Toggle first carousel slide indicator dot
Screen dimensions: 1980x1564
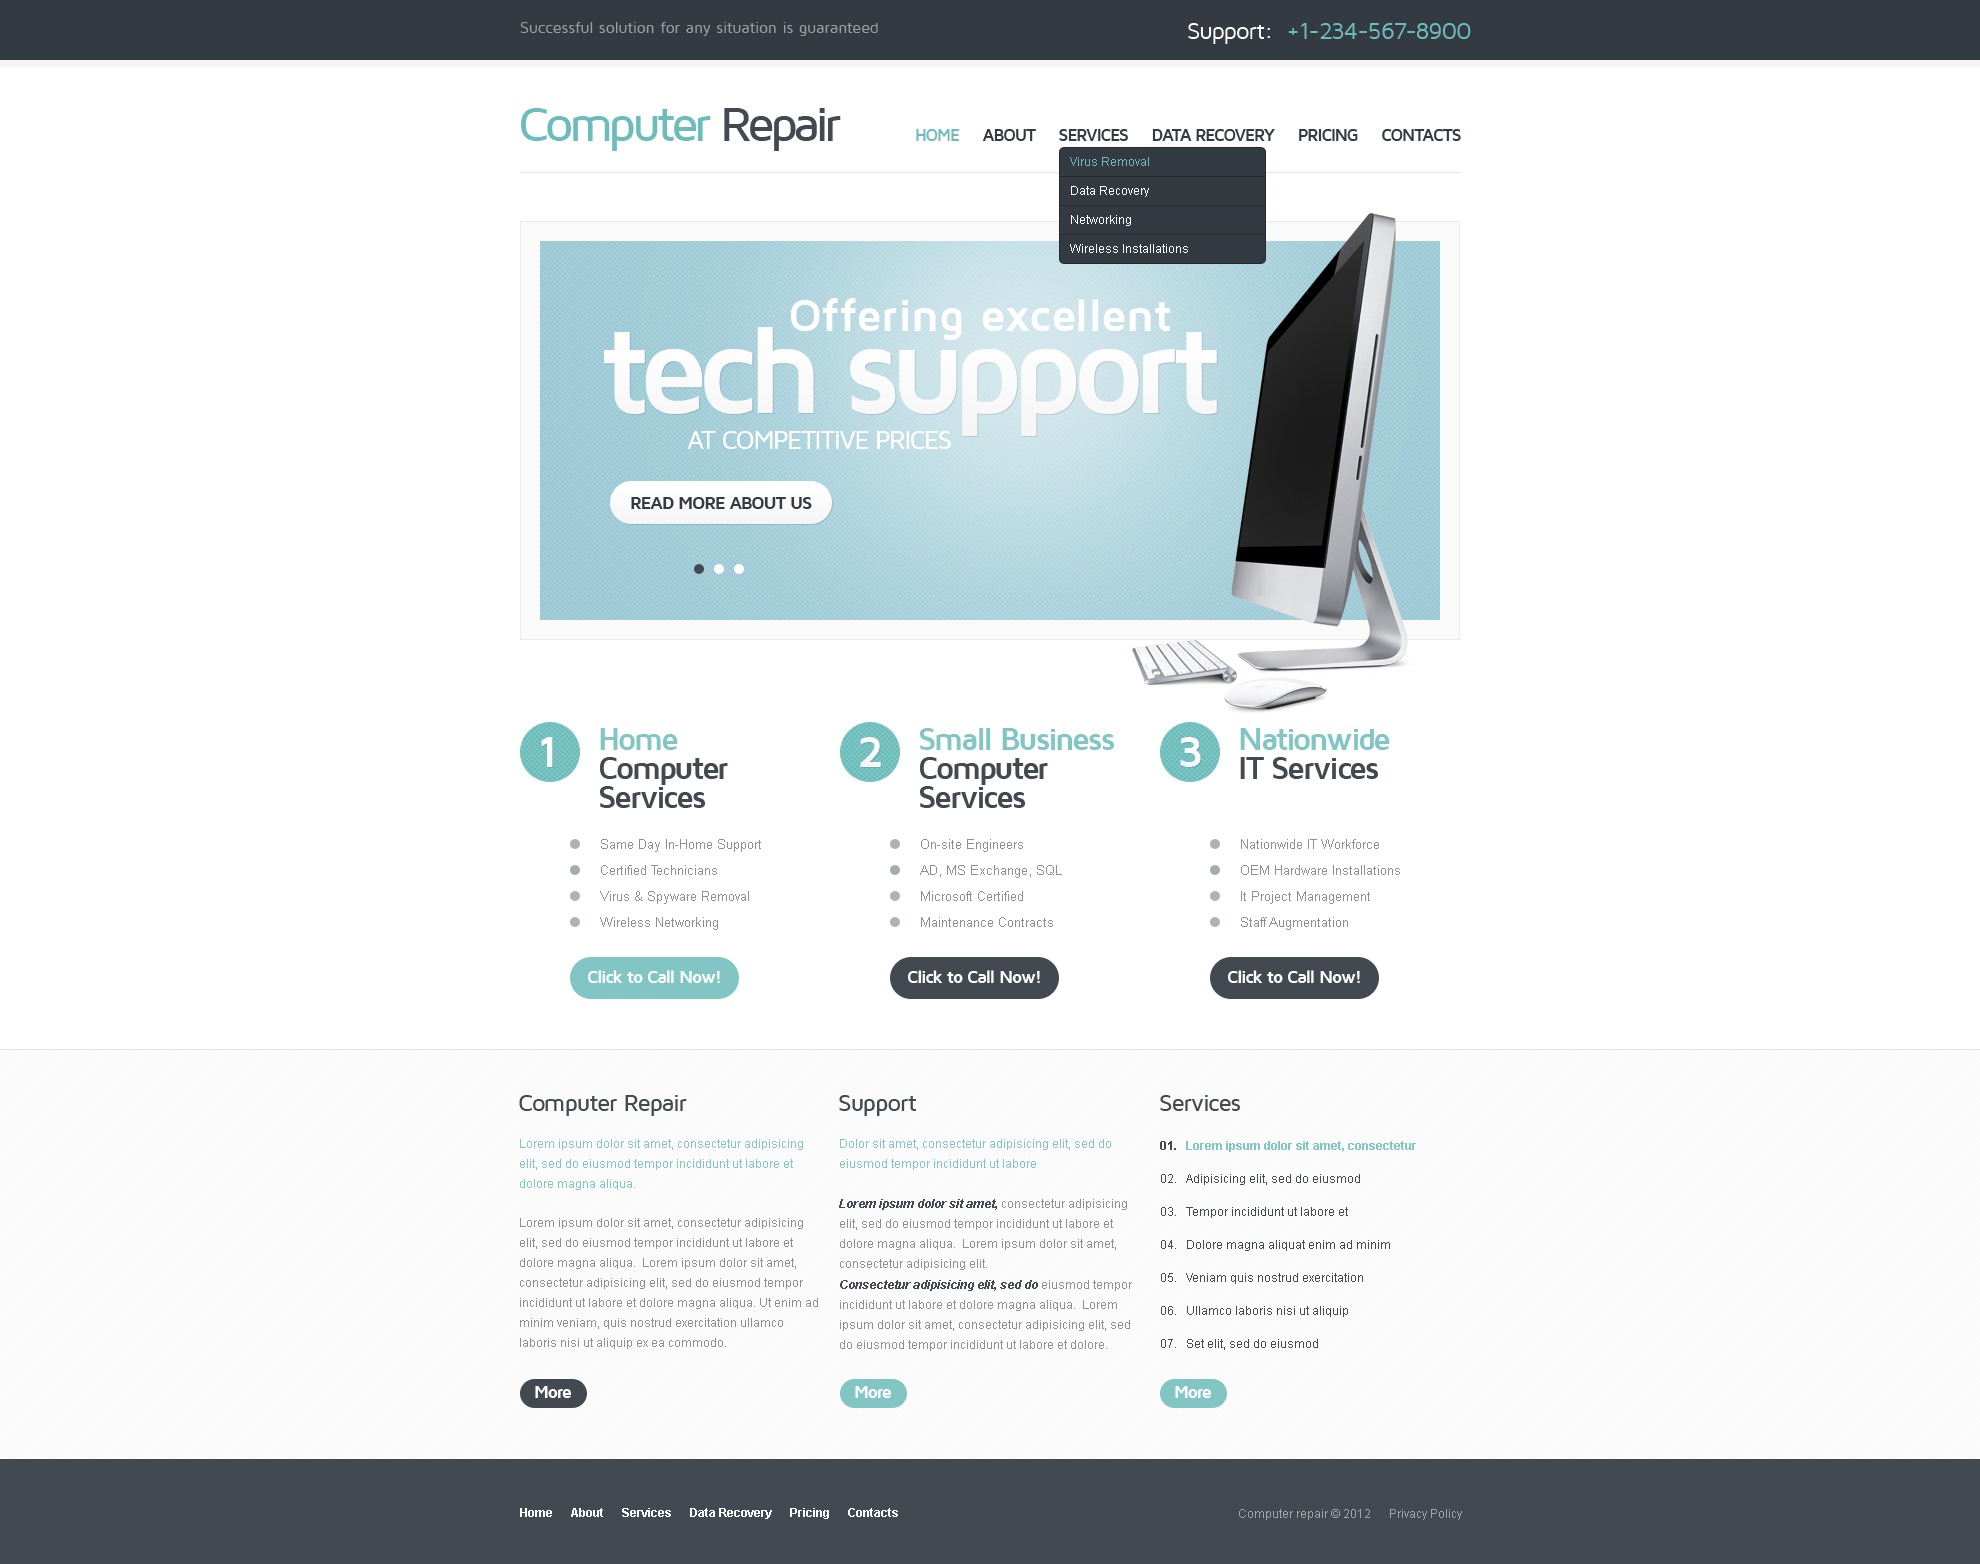[x=701, y=569]
